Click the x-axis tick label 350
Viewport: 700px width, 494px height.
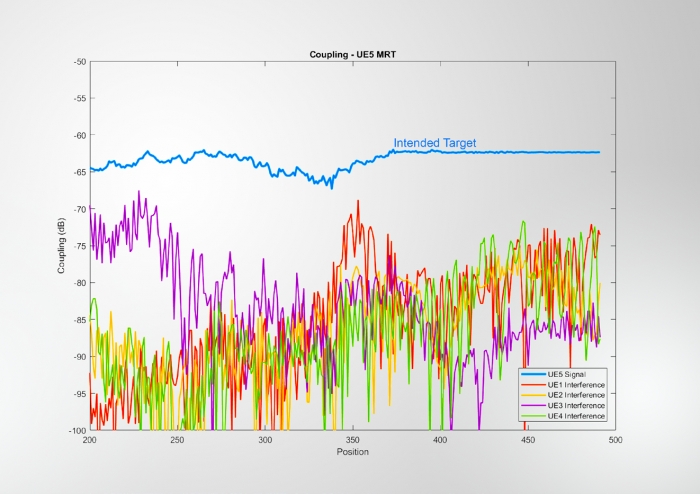pos(353,440)
